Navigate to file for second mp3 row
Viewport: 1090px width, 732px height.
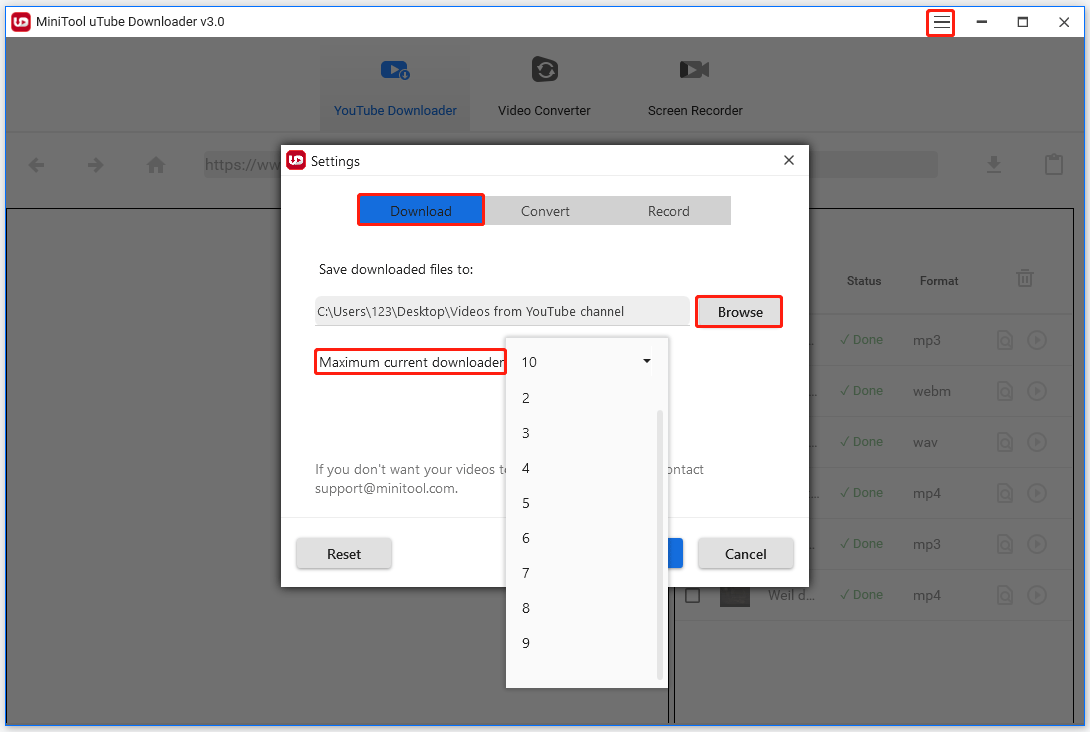(1004, 544)
